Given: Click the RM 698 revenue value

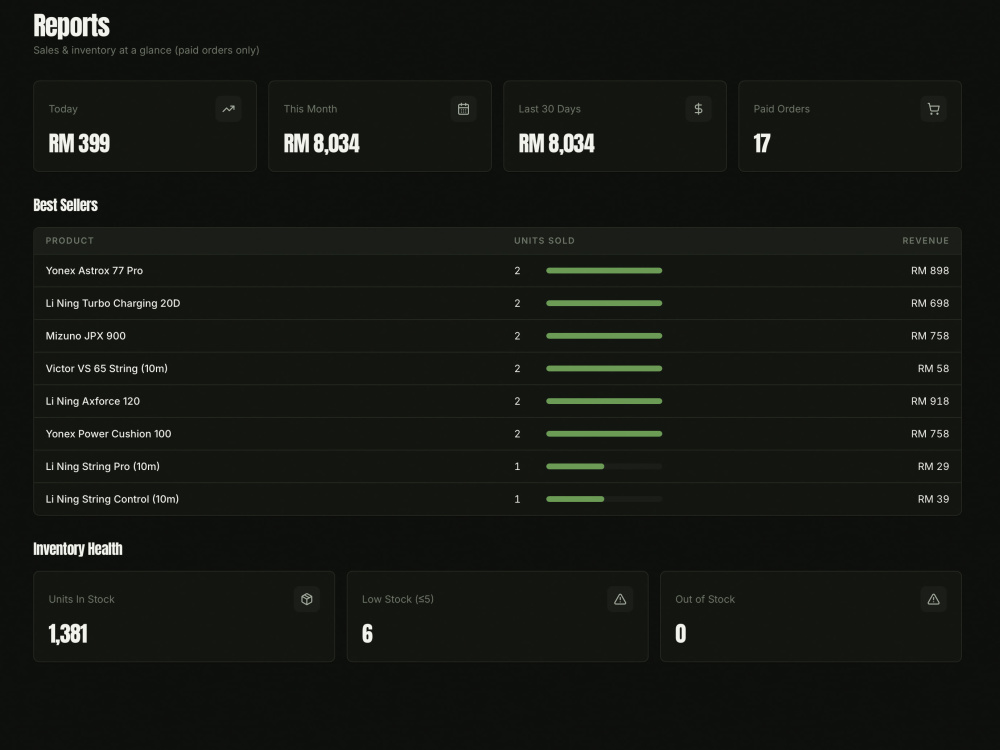Looking at the screenshot, I should click(930, 304).
